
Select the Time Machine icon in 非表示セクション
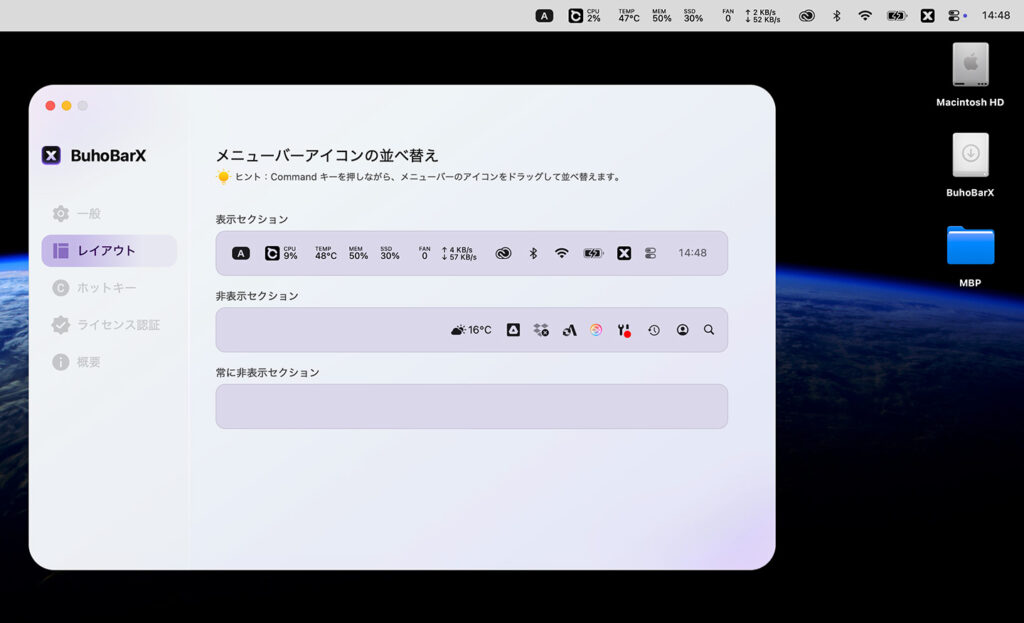(654, 330)
